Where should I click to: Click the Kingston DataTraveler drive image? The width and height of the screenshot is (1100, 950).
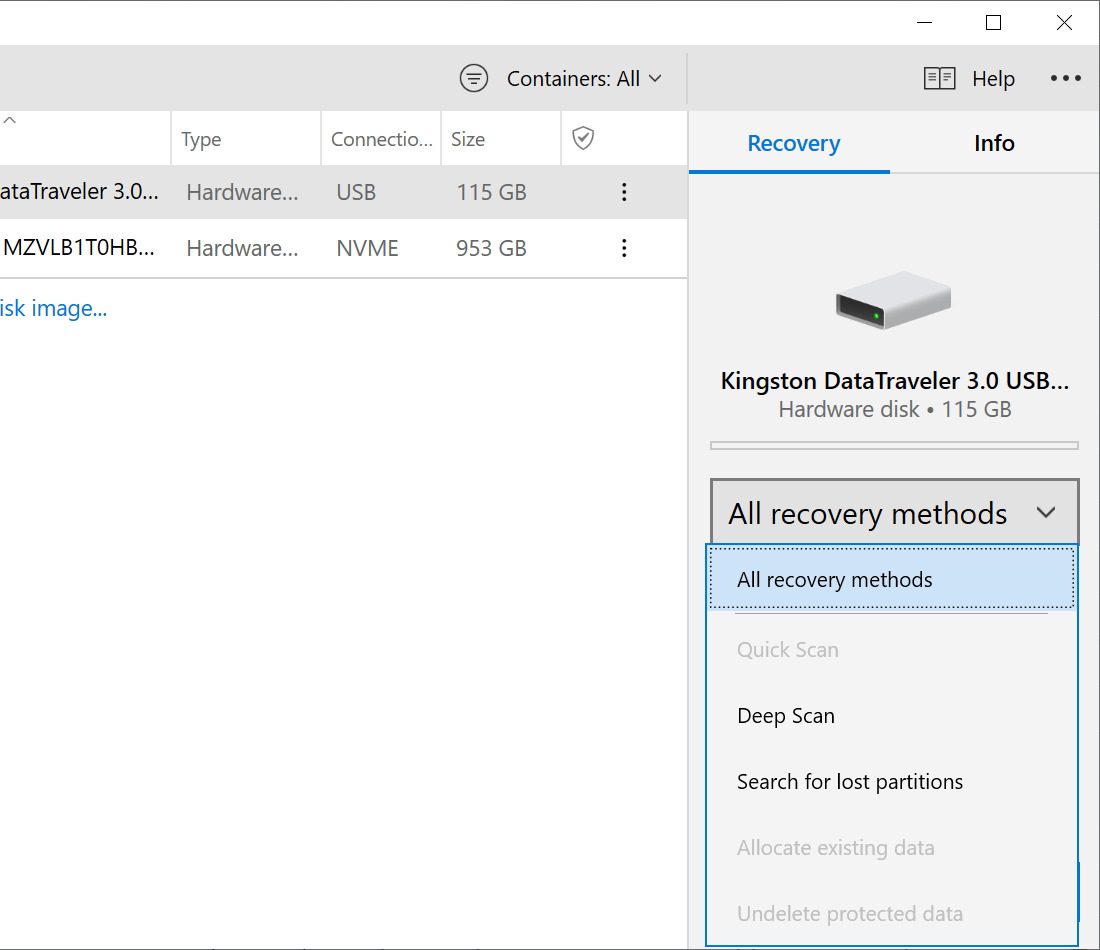[893, 300]
